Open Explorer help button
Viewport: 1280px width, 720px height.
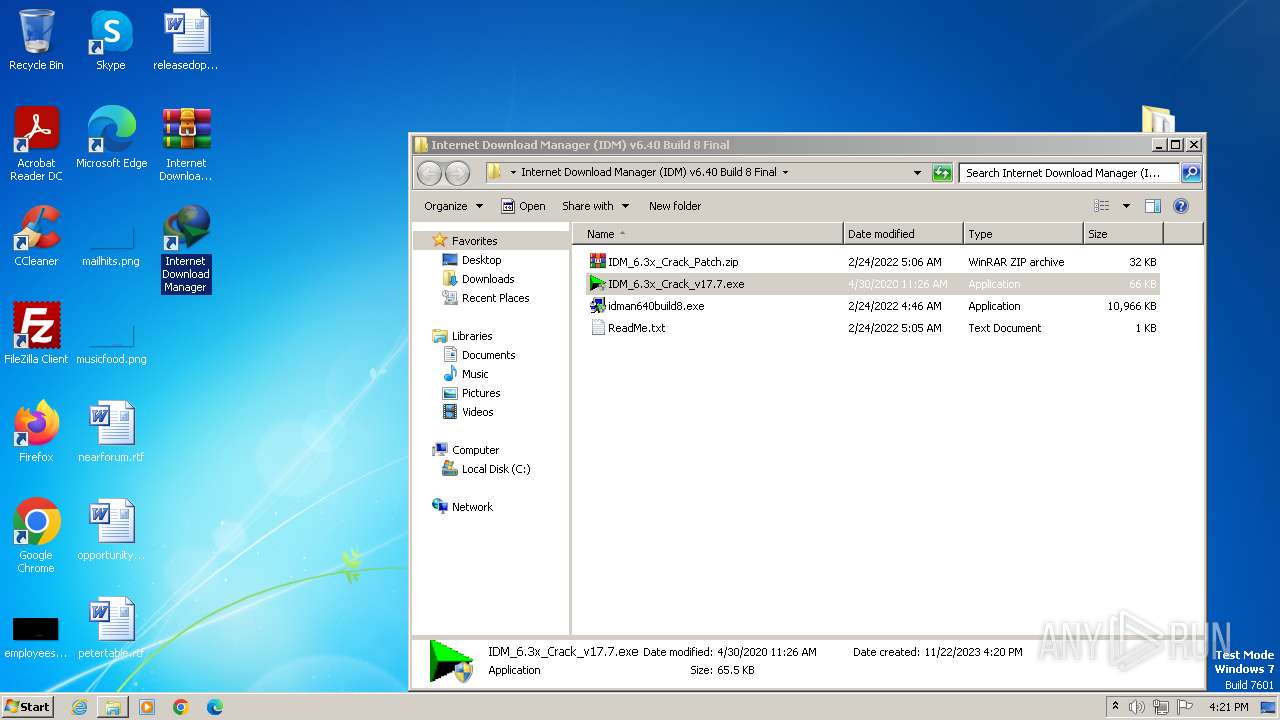pos(1180,206)
